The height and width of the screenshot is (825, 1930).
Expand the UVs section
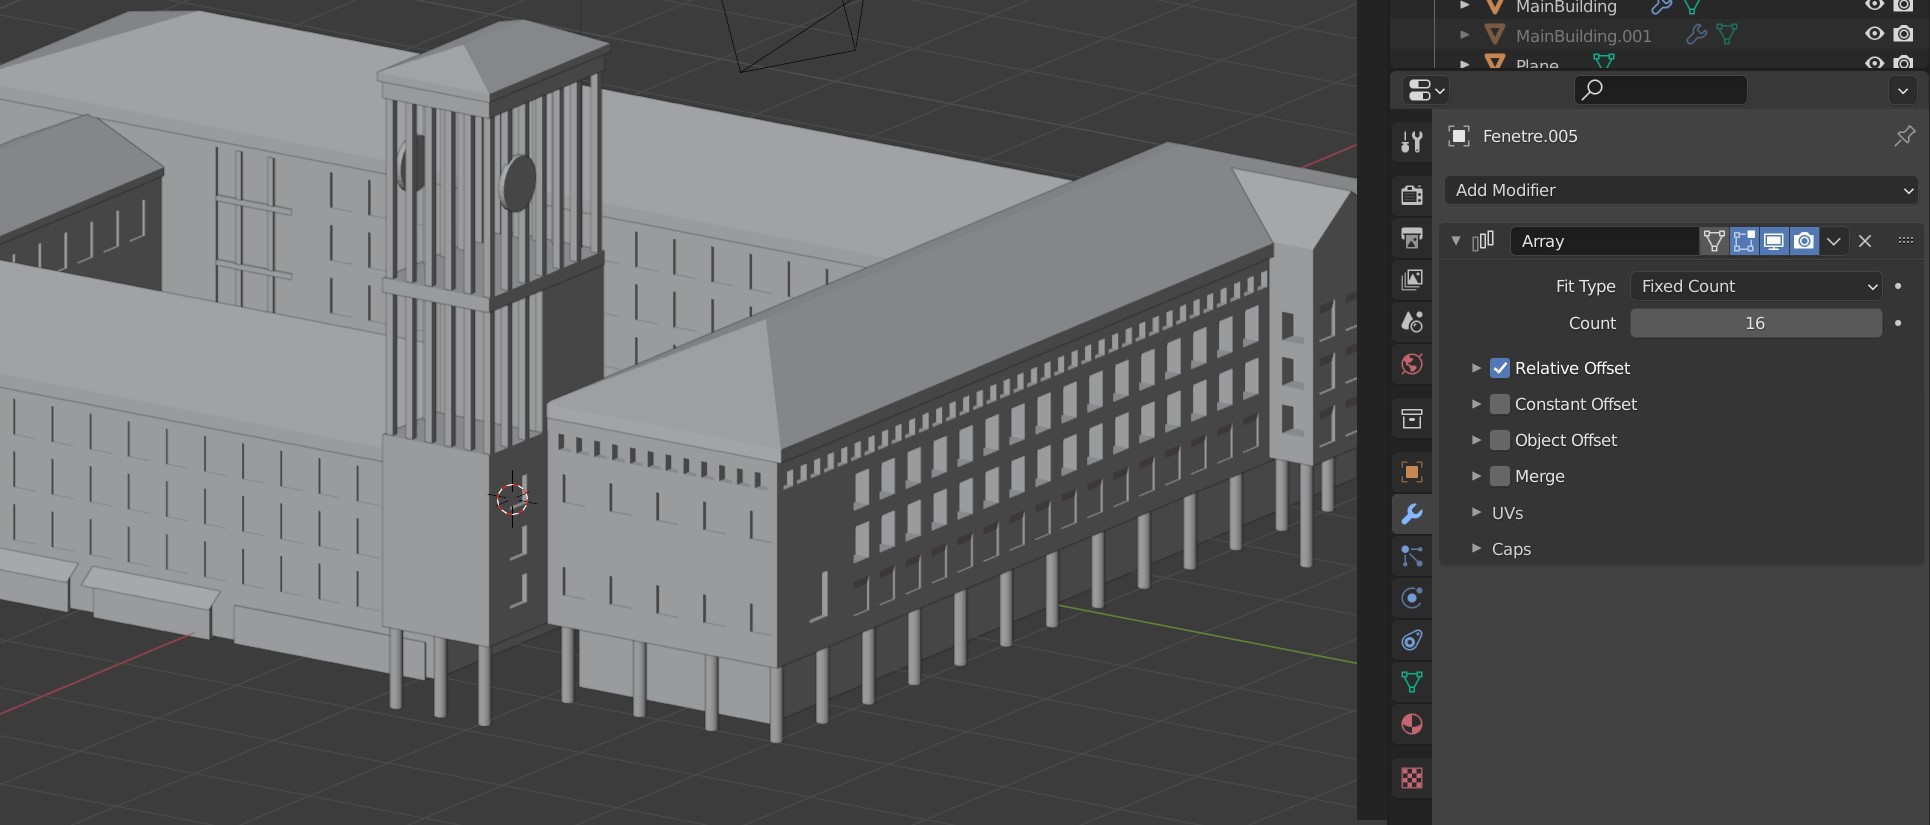pyautogui.click(x=1476, y=512)
